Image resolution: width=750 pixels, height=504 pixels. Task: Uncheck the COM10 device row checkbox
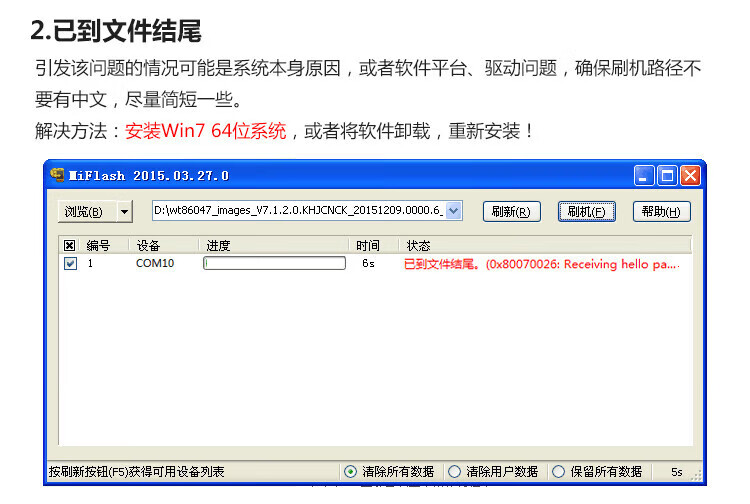pyautogui.click(x=69, y=264)
